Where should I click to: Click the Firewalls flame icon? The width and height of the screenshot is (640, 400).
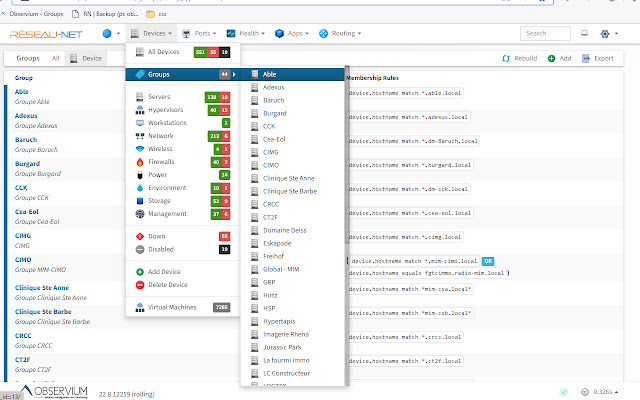coord(140,162)
